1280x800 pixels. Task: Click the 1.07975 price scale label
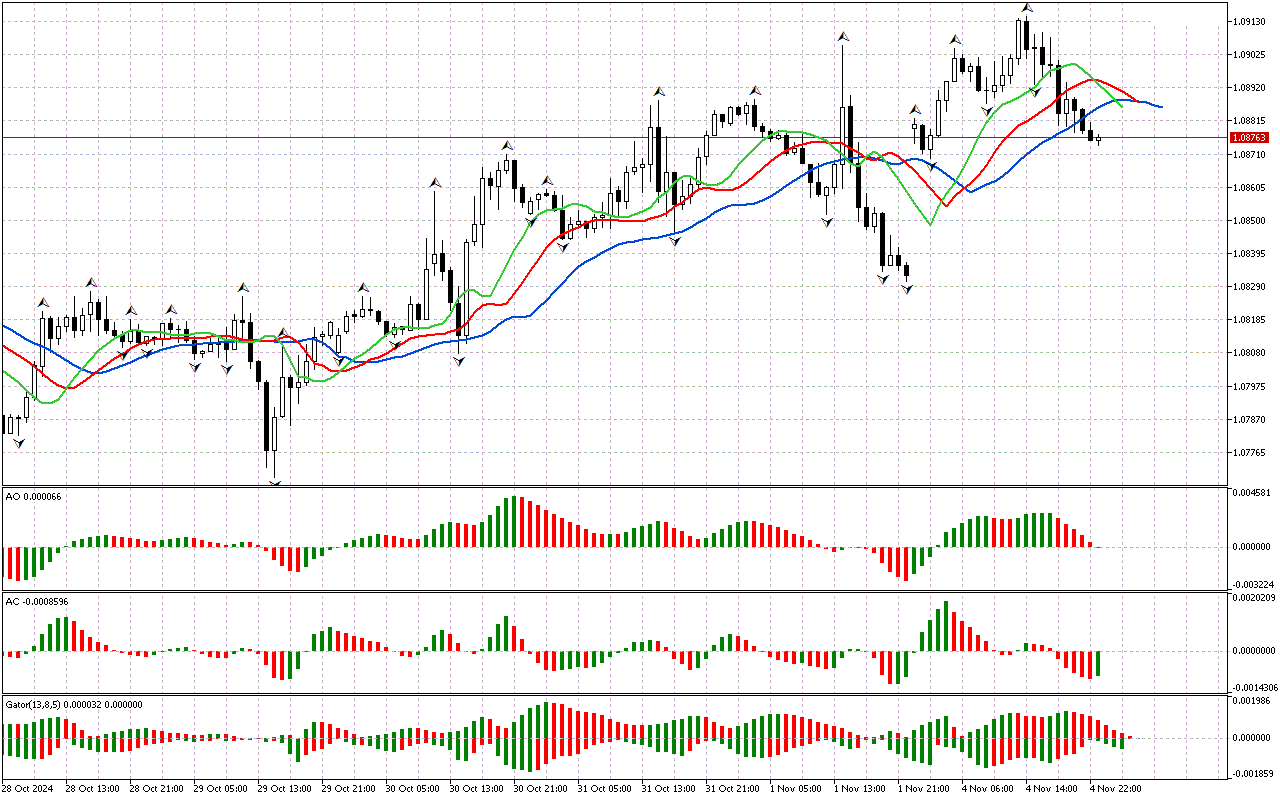[1249, 386]
